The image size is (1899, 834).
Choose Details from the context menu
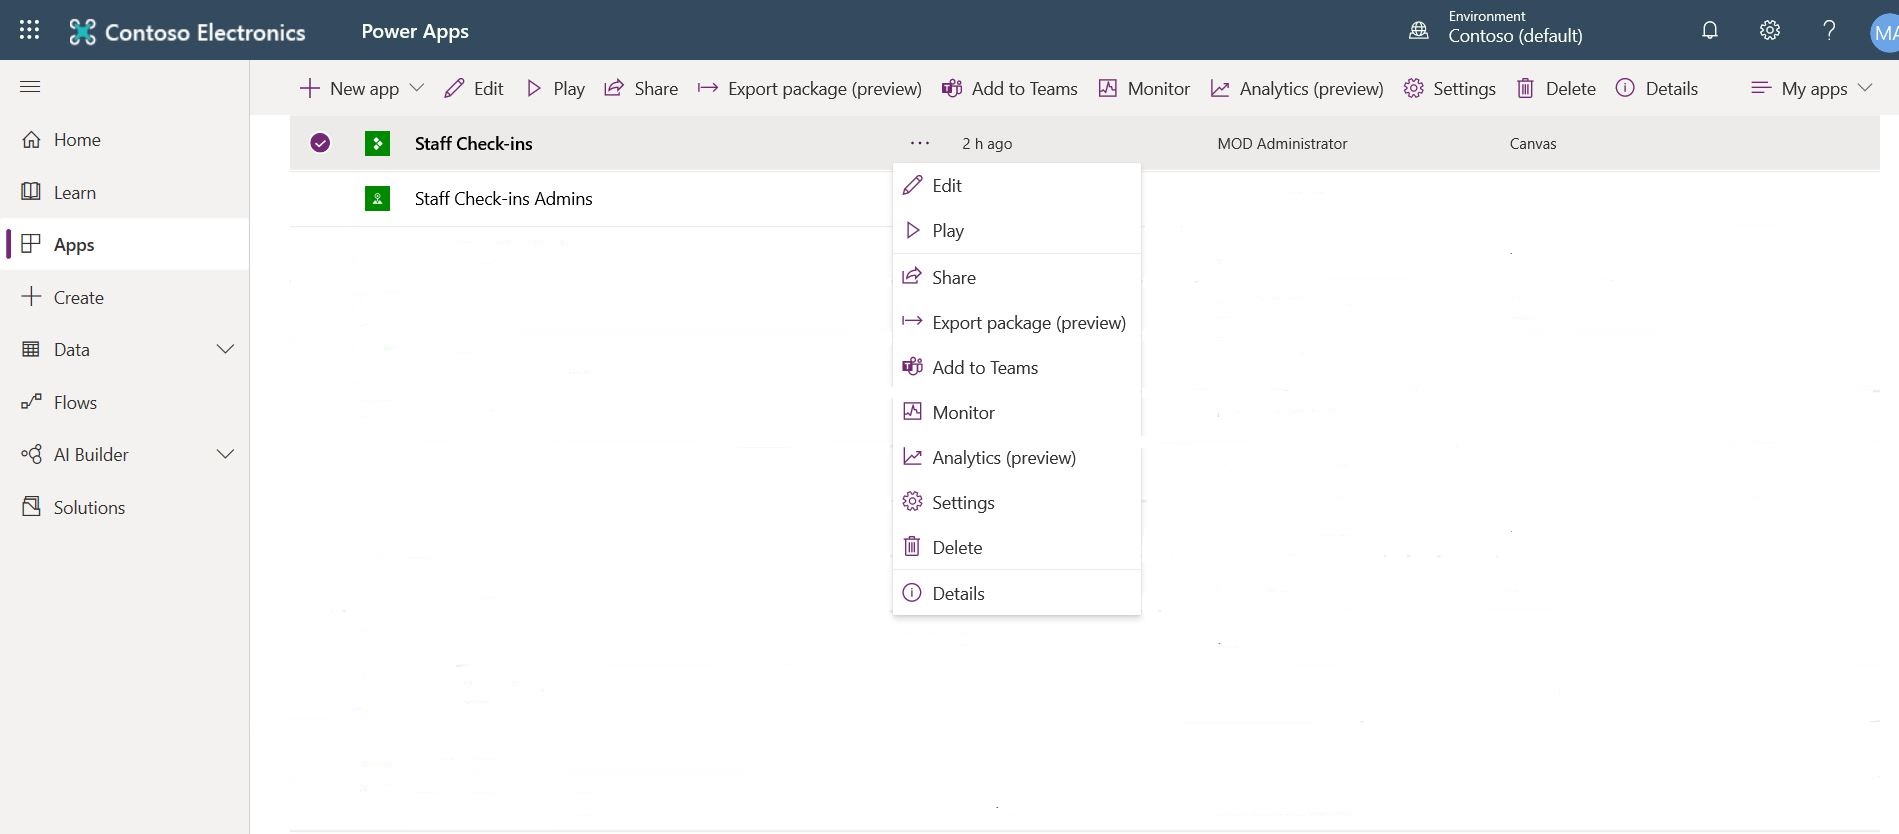pyautogui.click(x=1017, y=593)
